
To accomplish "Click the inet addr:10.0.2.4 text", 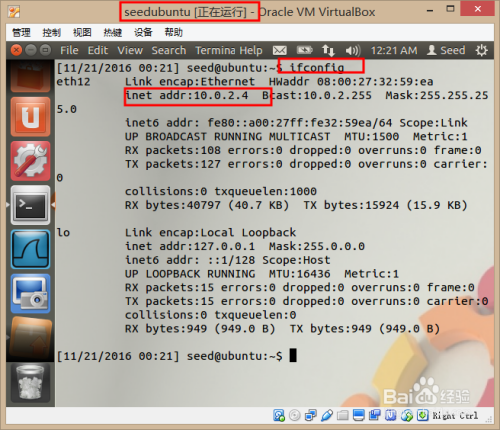I will tap(187, 96).
